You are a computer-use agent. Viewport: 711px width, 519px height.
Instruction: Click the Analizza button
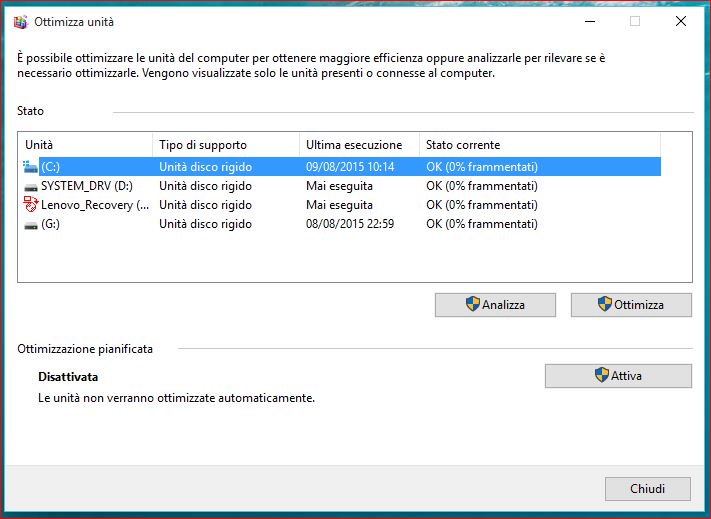click(x=495, y=305)
